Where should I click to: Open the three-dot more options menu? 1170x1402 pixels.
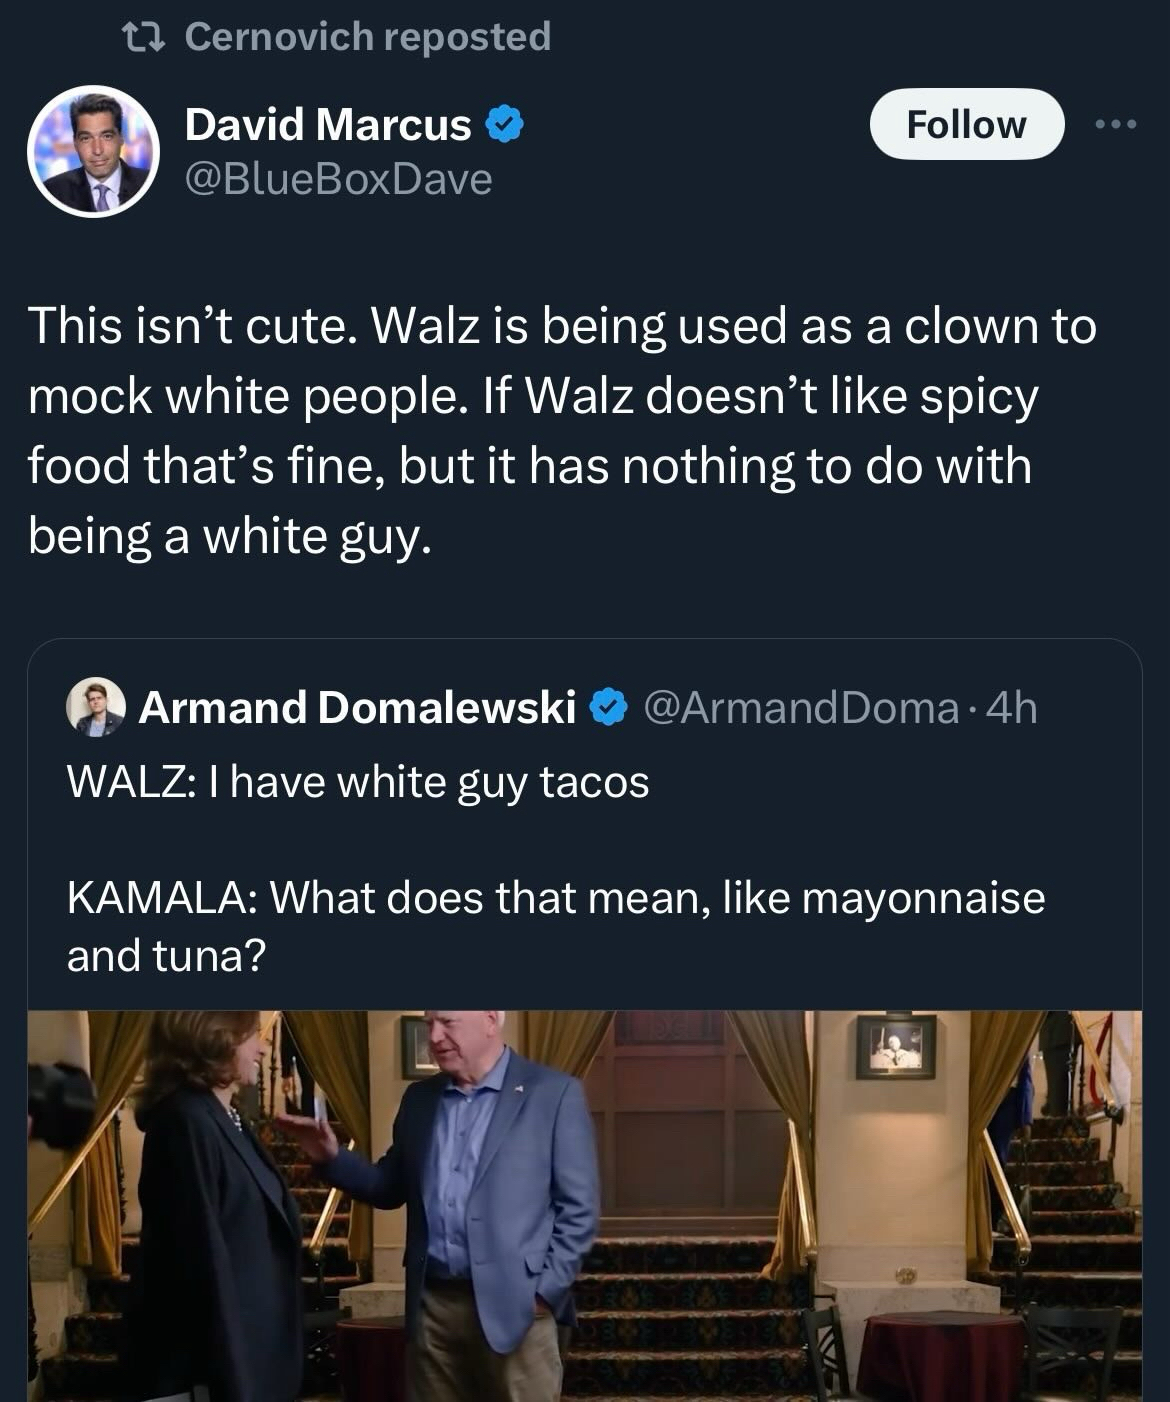(x=1116, y=125)
